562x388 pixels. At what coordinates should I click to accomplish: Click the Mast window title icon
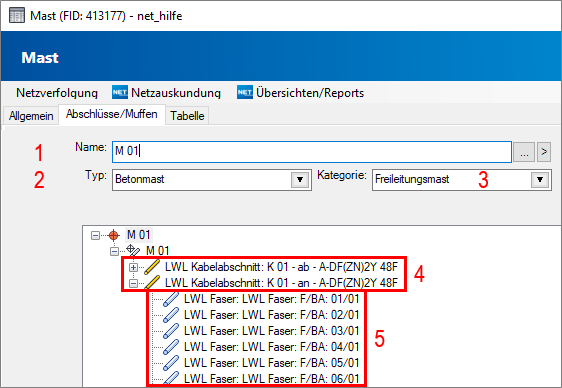(17, 15)
